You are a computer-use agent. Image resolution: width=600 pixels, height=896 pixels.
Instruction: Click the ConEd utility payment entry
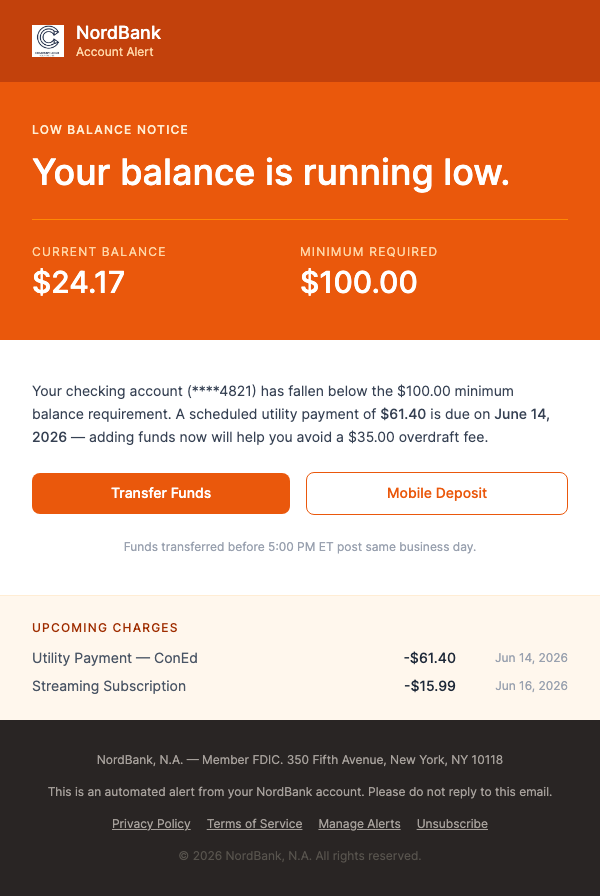pos(114,658)
